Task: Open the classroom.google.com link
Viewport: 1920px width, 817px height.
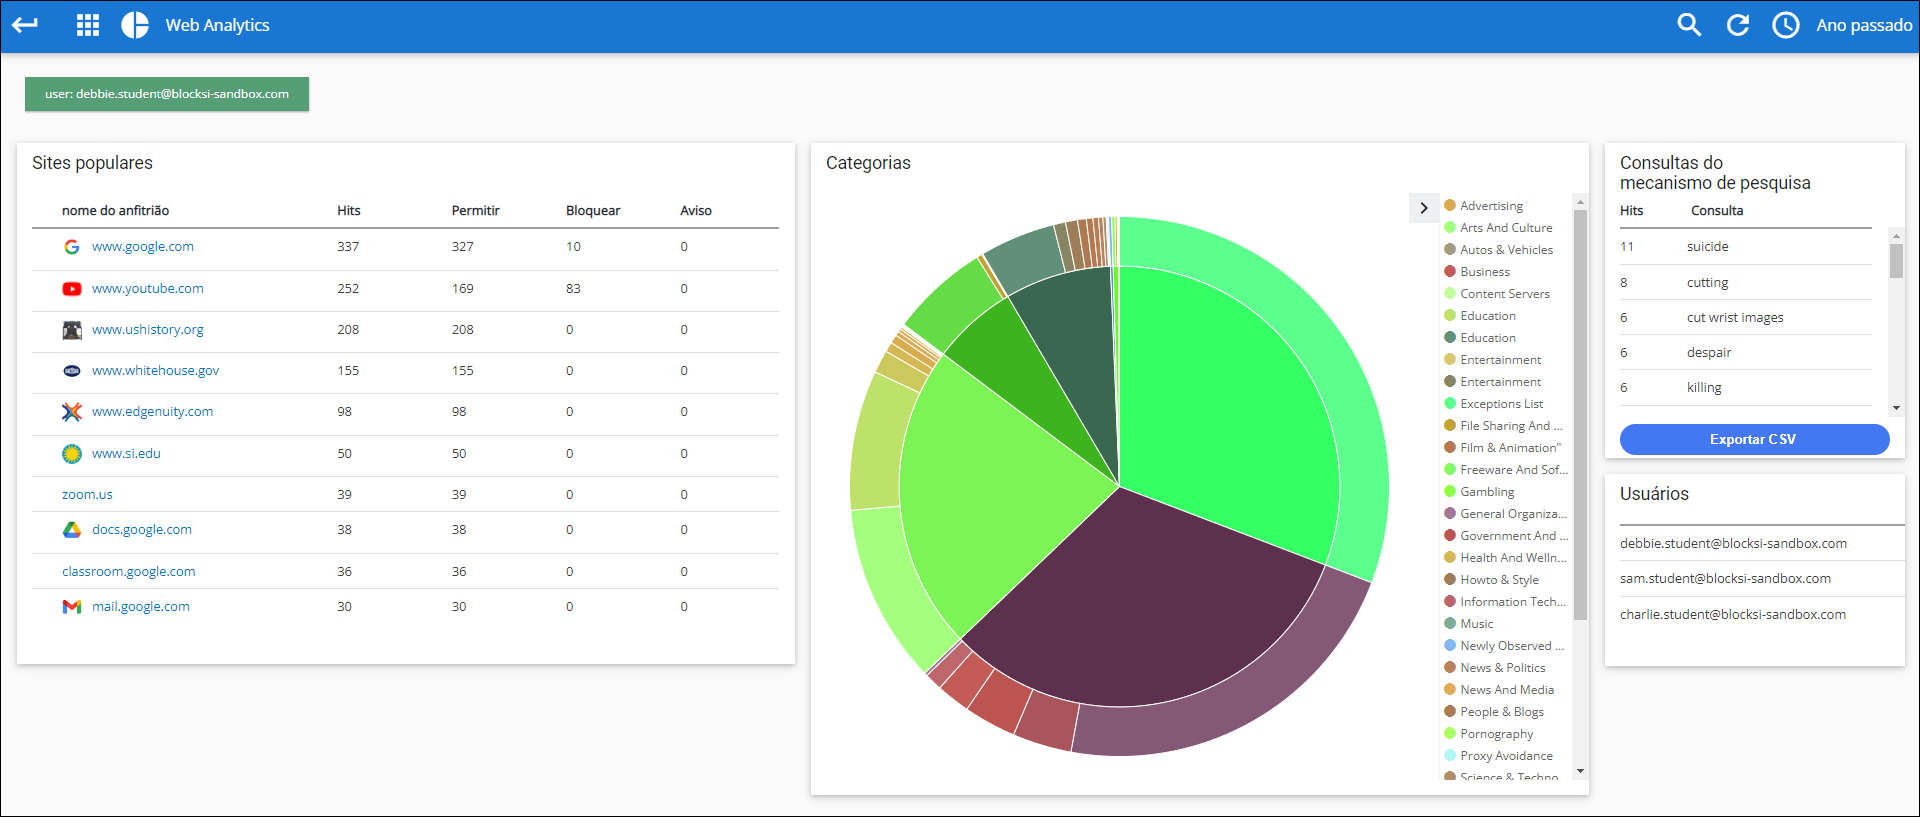Action: click(x=129, y=572)
